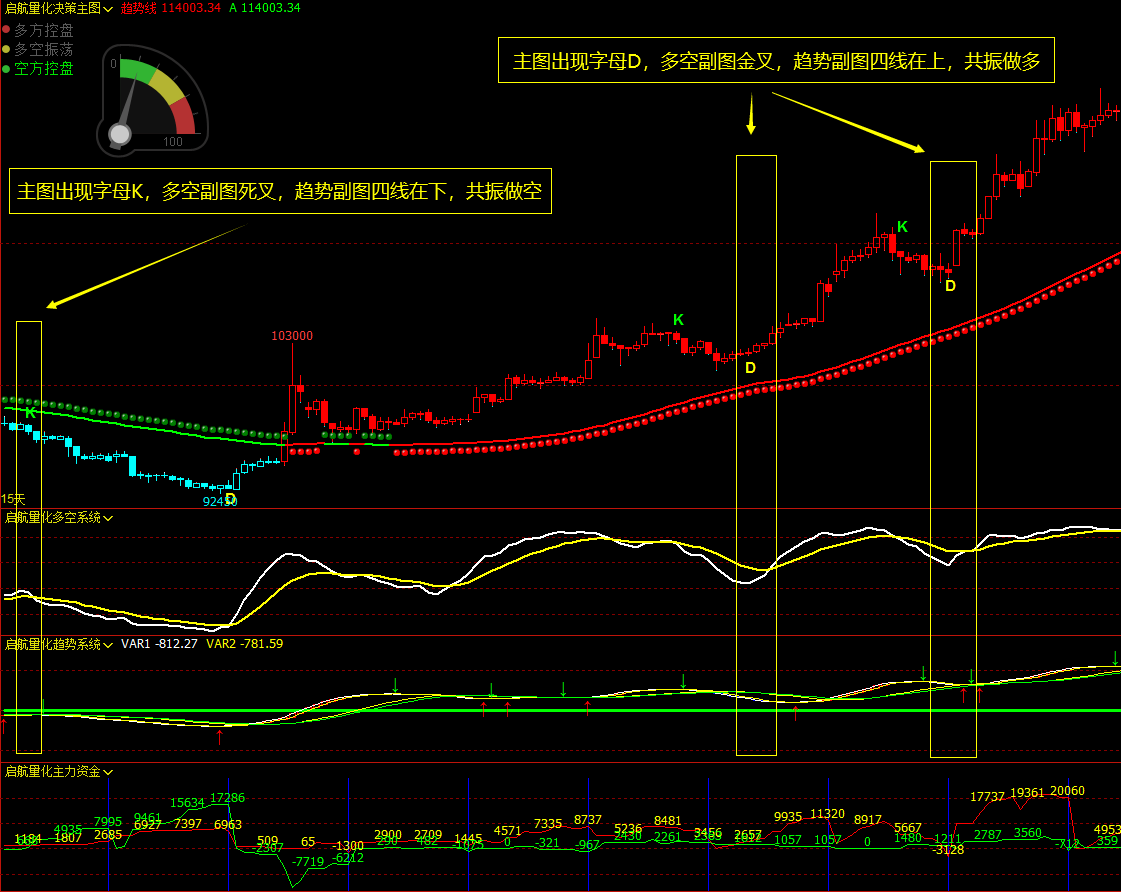Screen dimensions: 1121x892
Task: Click the green K marker near candle high at 947
Action: 678,320
